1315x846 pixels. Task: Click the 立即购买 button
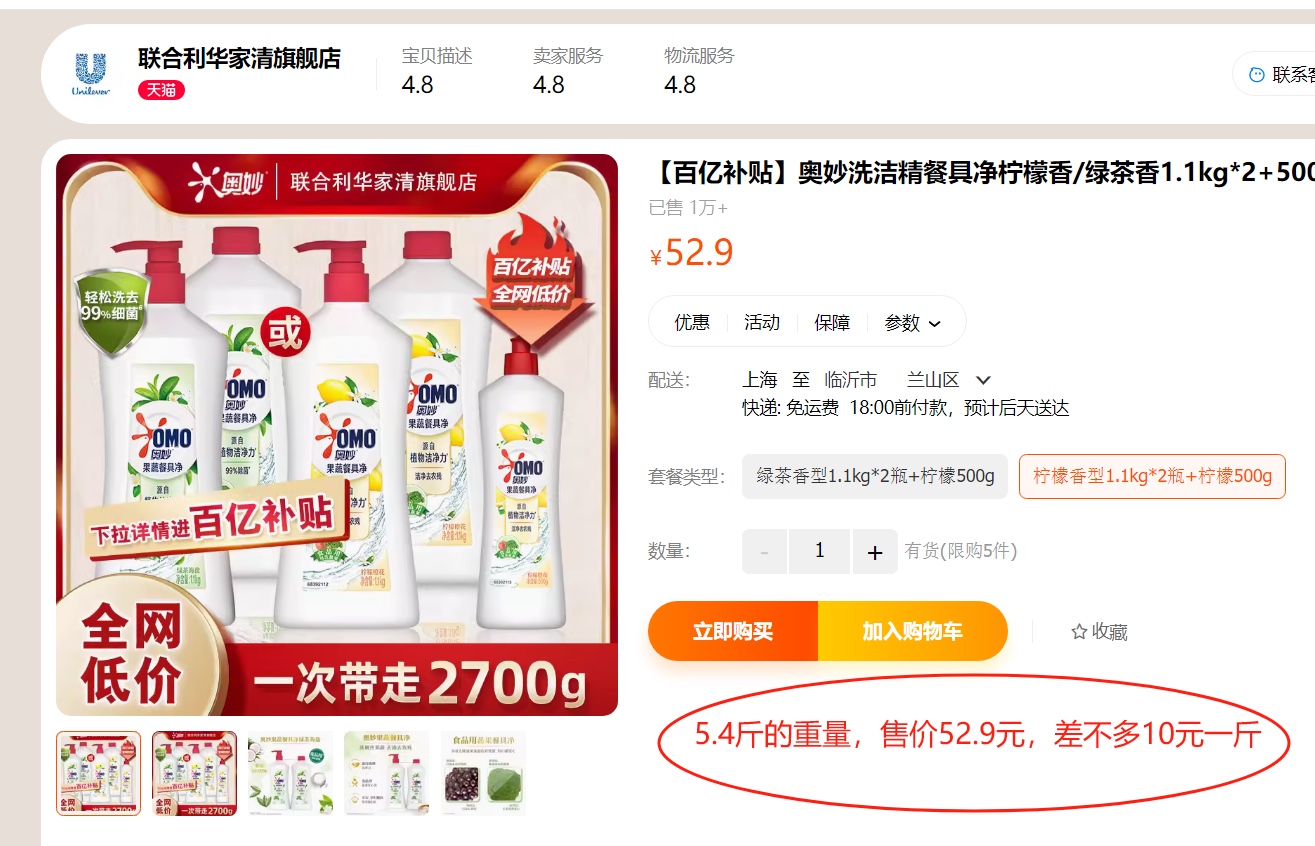point(733,631)
